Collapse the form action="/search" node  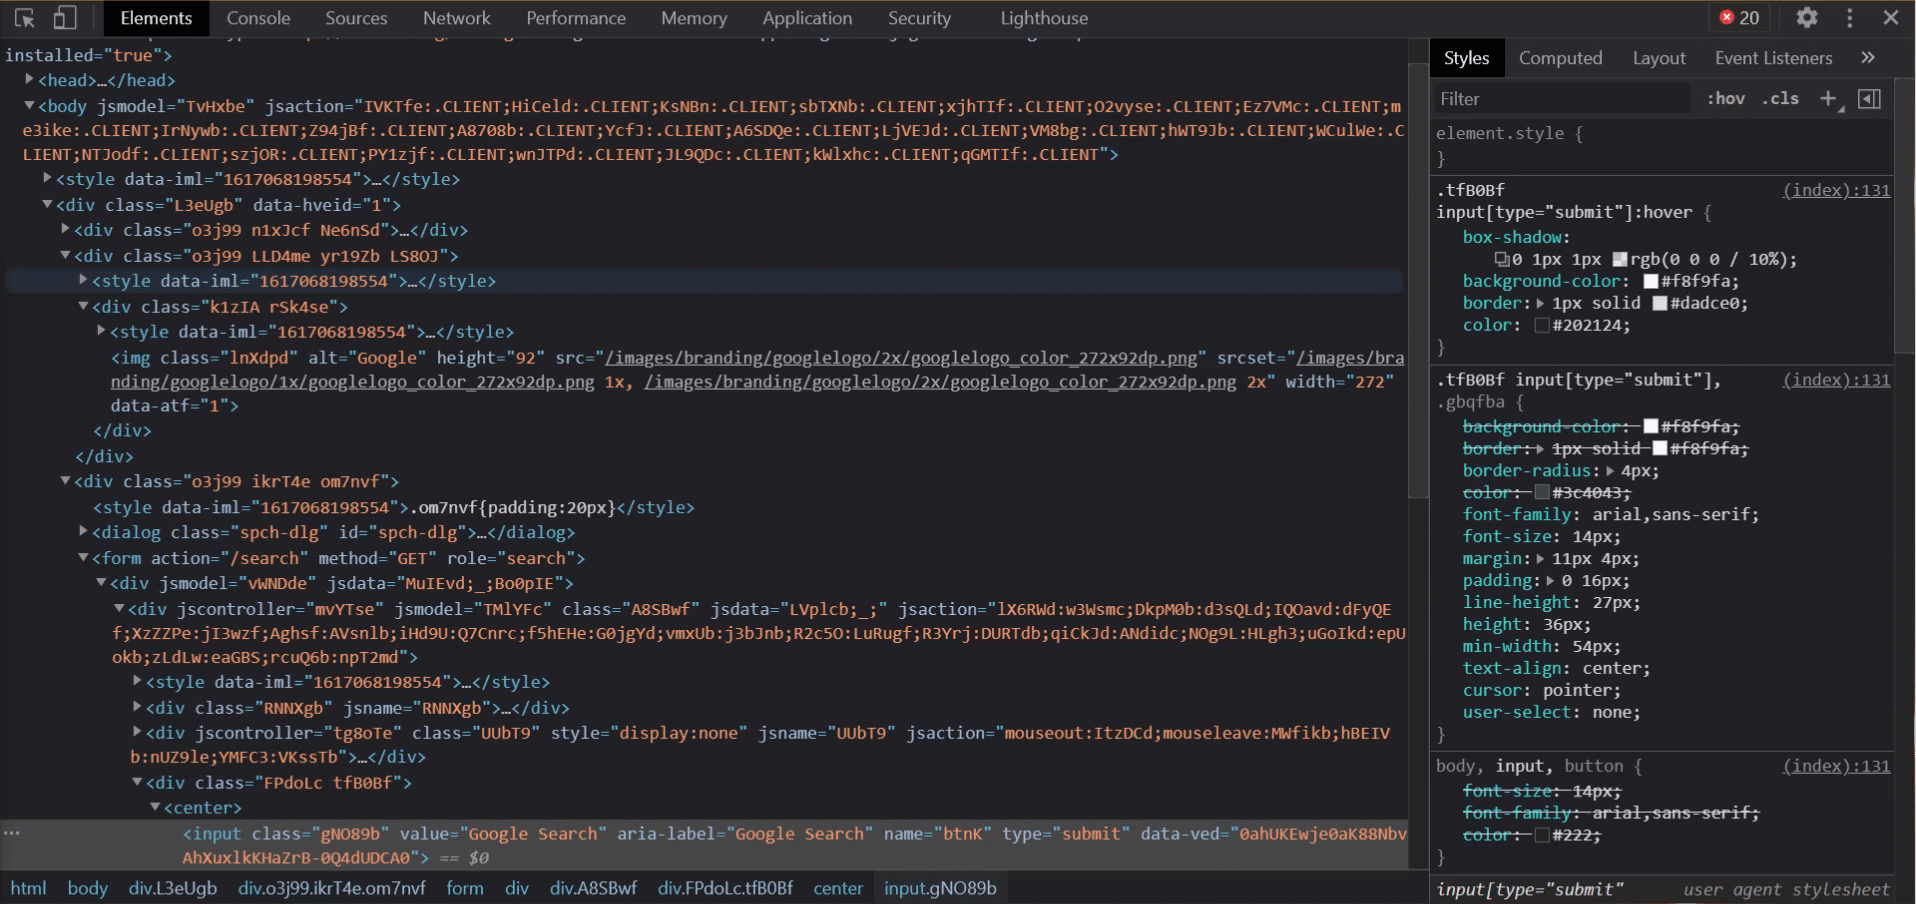pos(84,558)
